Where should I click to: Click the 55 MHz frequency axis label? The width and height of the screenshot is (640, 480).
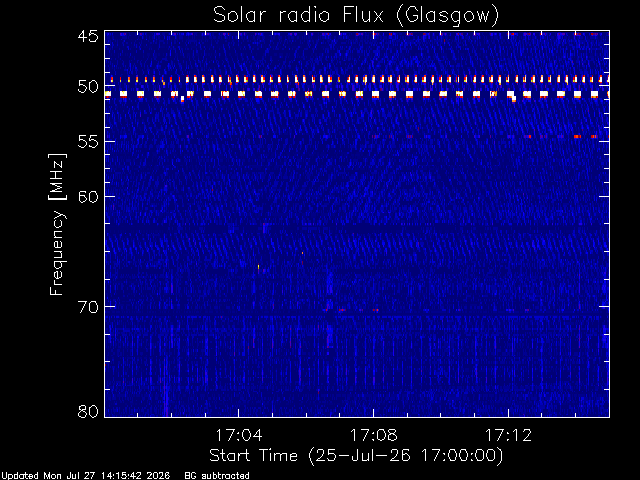point(88,142)
